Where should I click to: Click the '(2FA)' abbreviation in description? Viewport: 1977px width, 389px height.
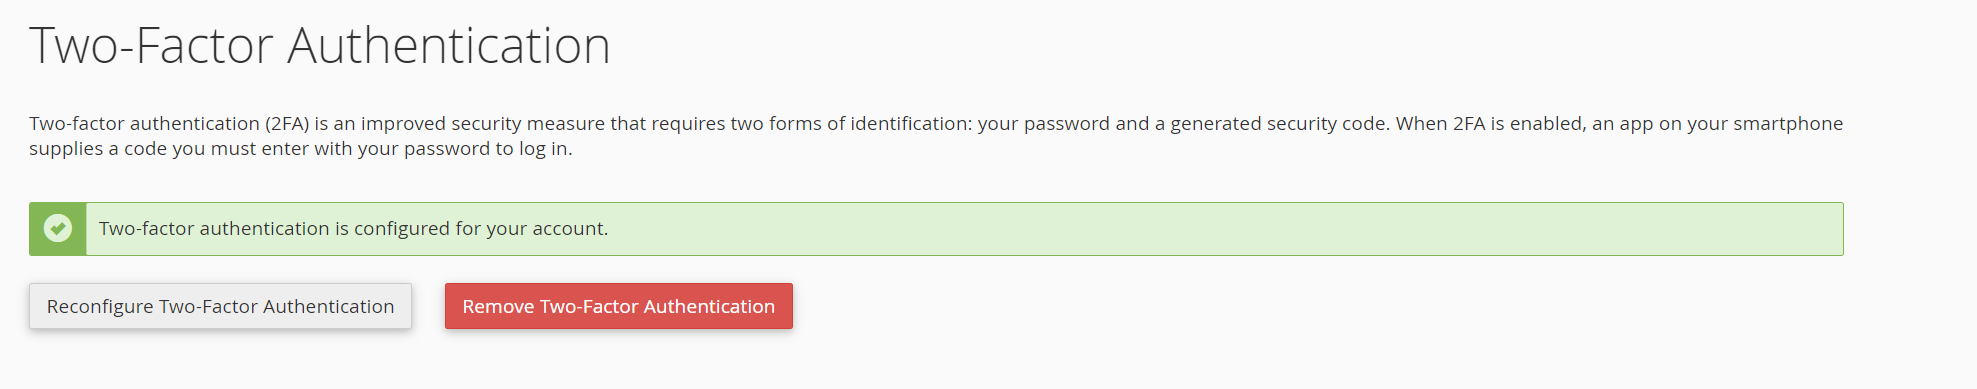pos(286,124)
